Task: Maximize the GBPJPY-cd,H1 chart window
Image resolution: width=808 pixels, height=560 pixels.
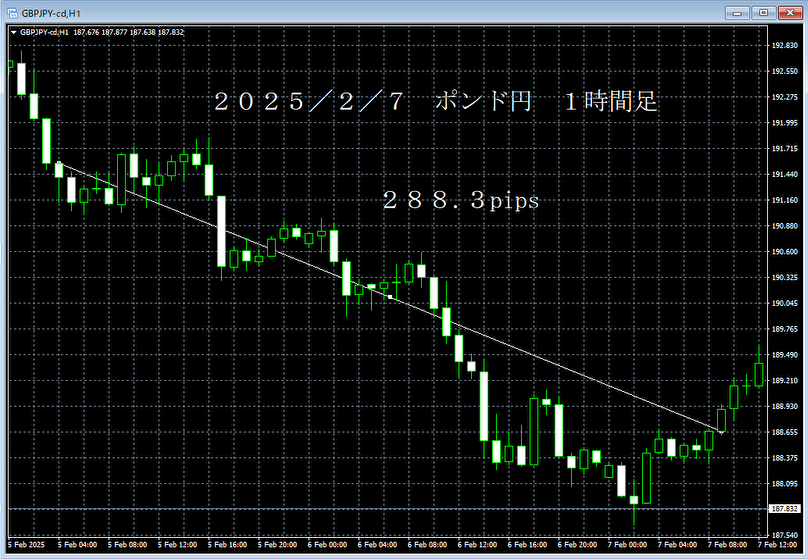Action: pos(763,13)
